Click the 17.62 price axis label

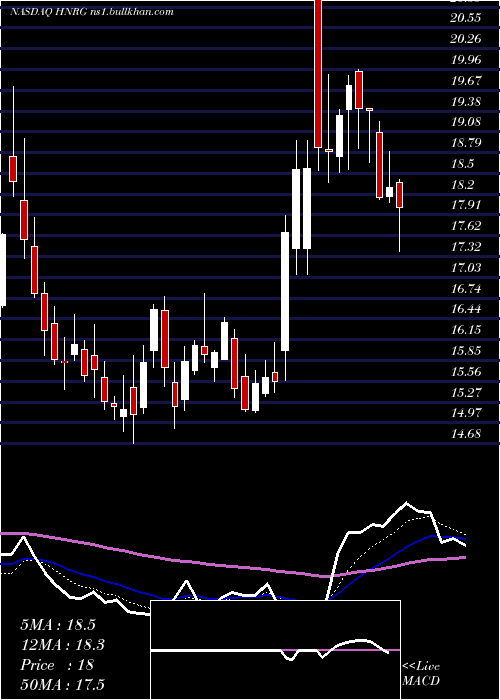467,225
